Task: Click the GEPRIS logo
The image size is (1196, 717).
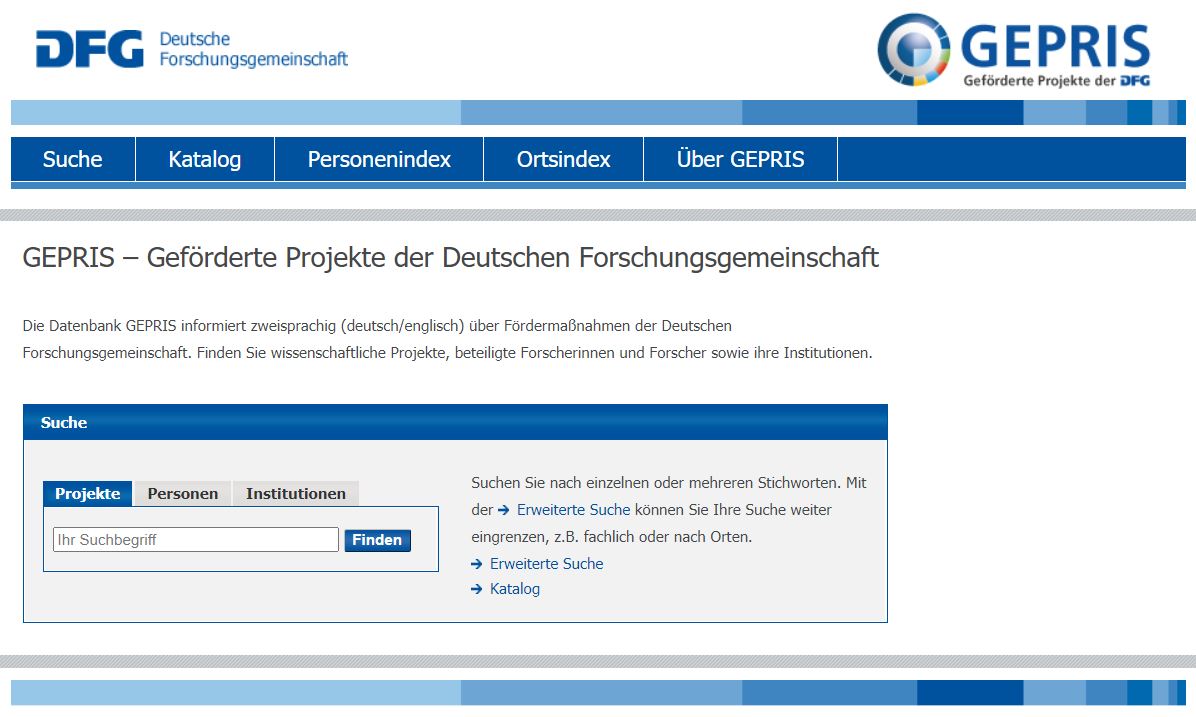Action: (x=1014, y=50)
